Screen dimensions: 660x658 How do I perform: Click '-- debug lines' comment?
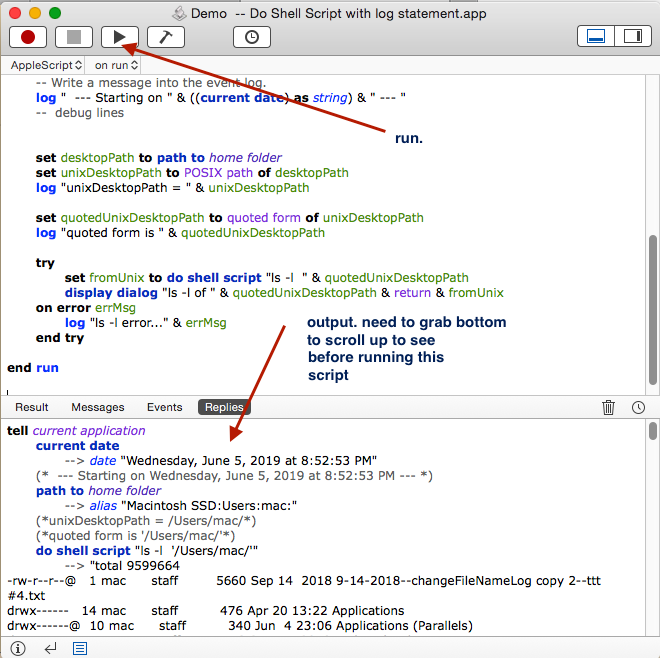pos(80,113)
